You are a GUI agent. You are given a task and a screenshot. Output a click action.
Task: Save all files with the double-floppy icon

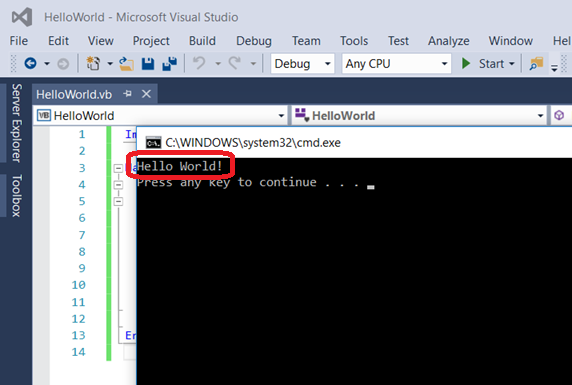(170, 64)
